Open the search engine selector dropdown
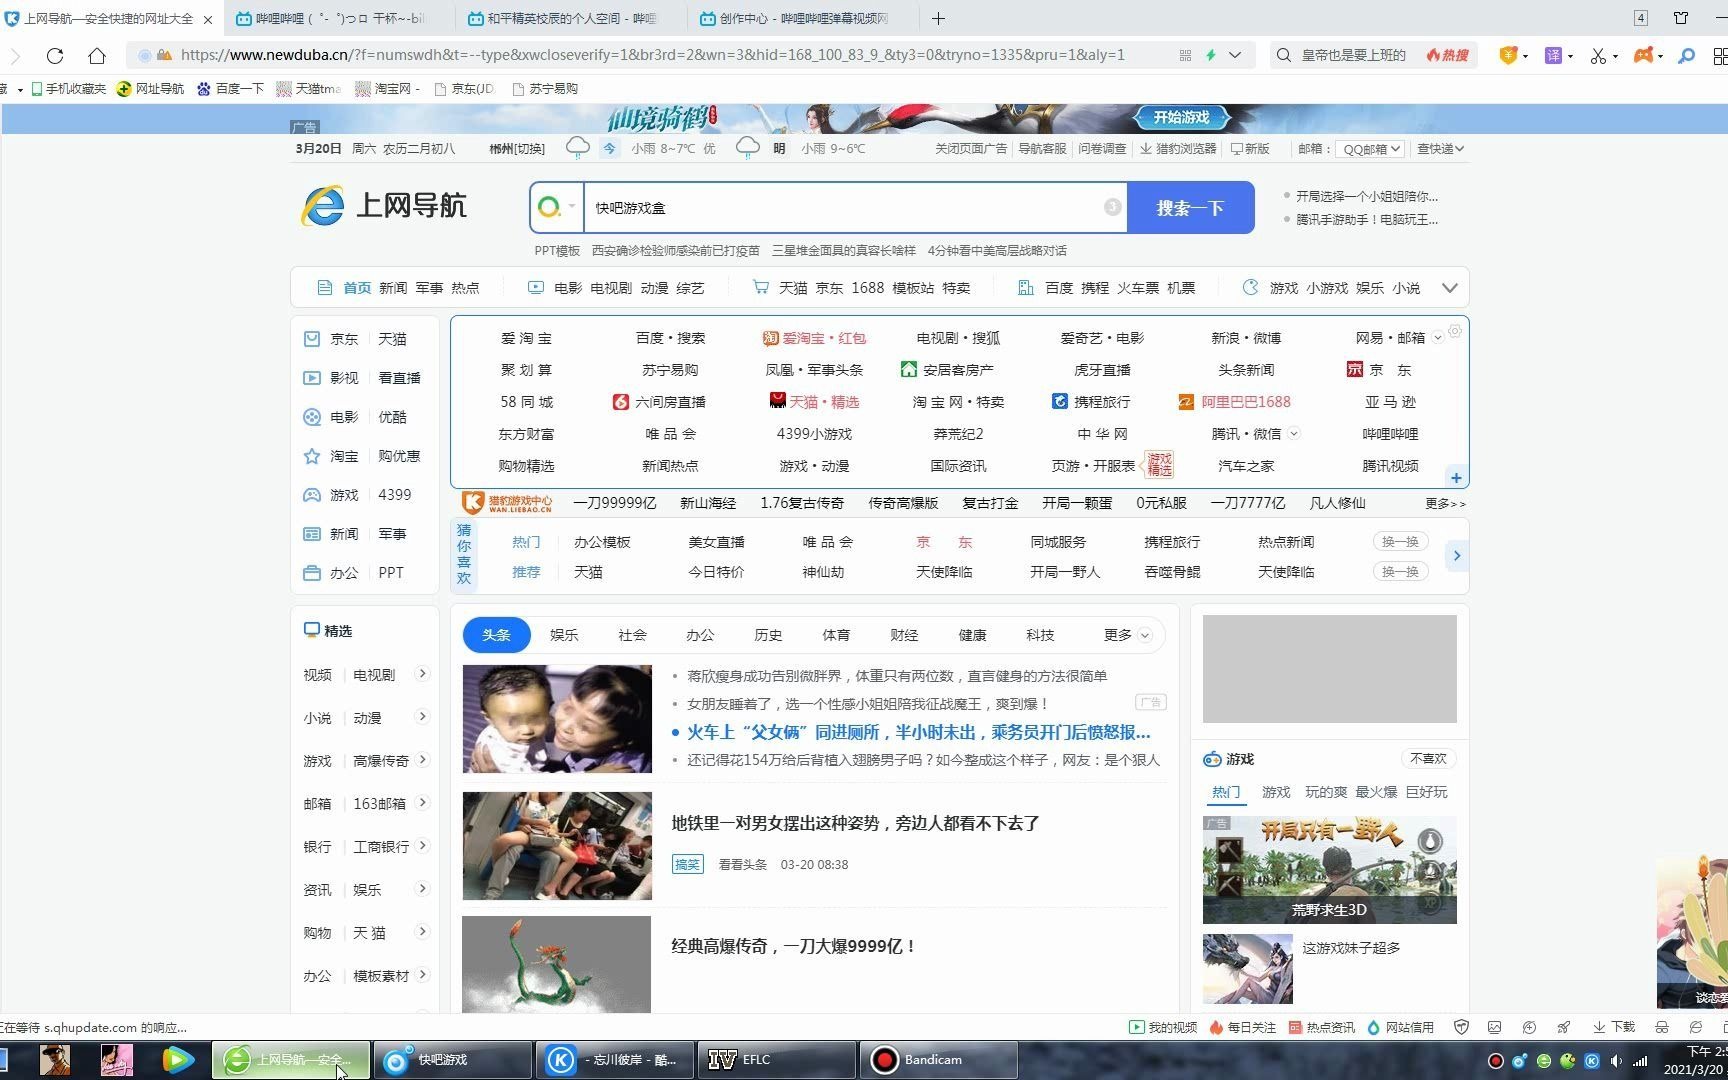This screenshot has width=1728, height=1080. [557, 208]
